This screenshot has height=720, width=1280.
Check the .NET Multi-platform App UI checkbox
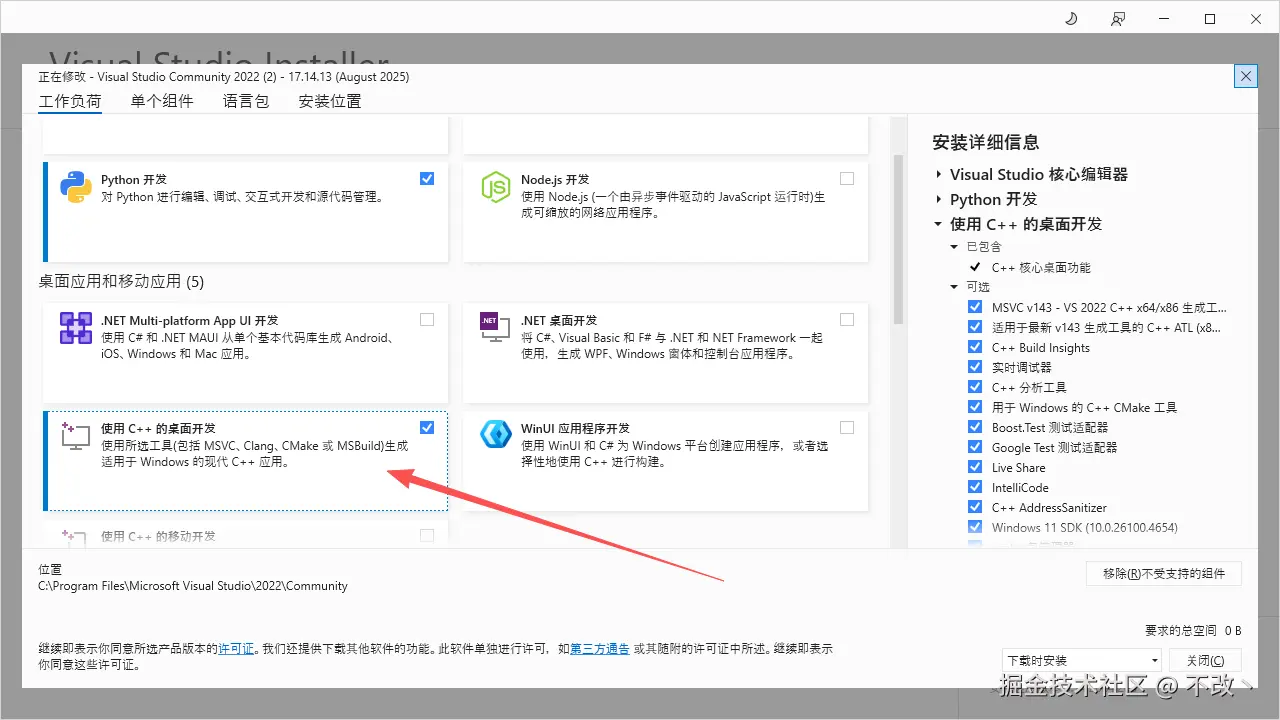pos(427,319)
